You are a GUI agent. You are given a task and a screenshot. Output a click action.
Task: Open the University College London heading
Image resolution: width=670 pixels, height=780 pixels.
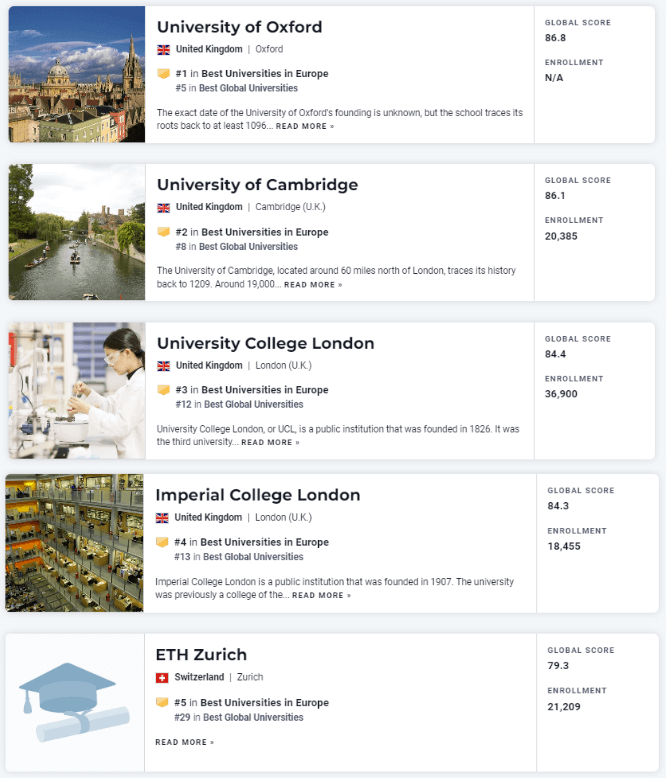click(x=265, y=343)
